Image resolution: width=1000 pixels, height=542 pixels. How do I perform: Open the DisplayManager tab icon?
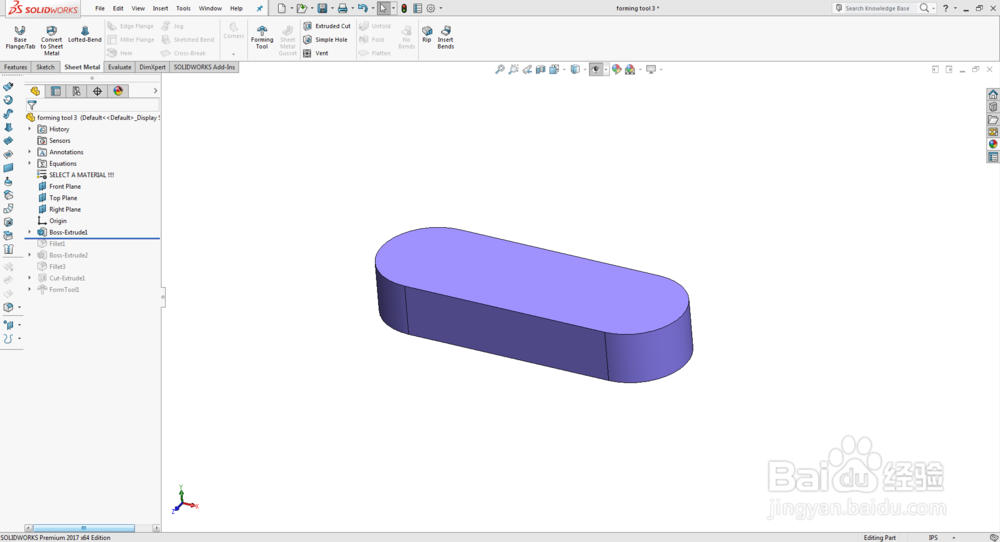pos(118,91)
